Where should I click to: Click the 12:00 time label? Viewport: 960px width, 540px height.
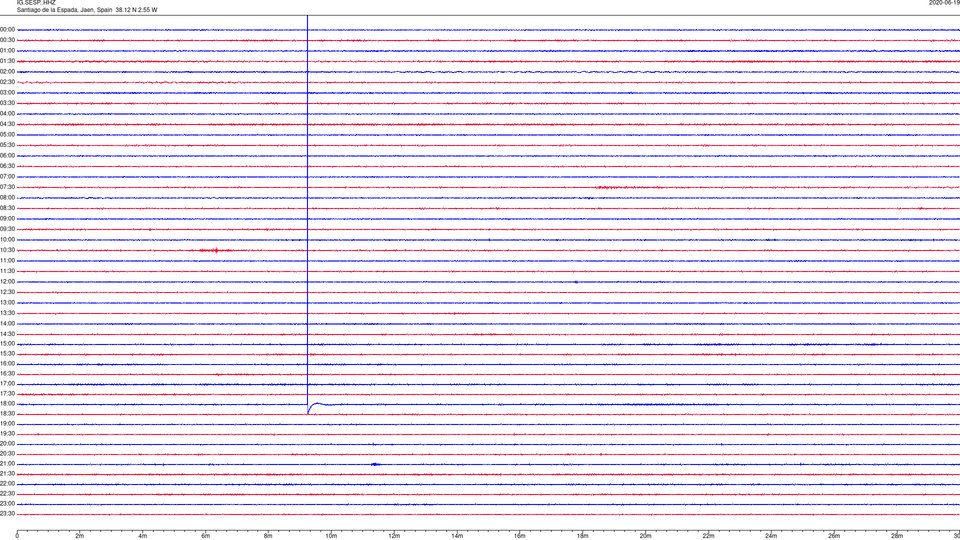(7, 281)
